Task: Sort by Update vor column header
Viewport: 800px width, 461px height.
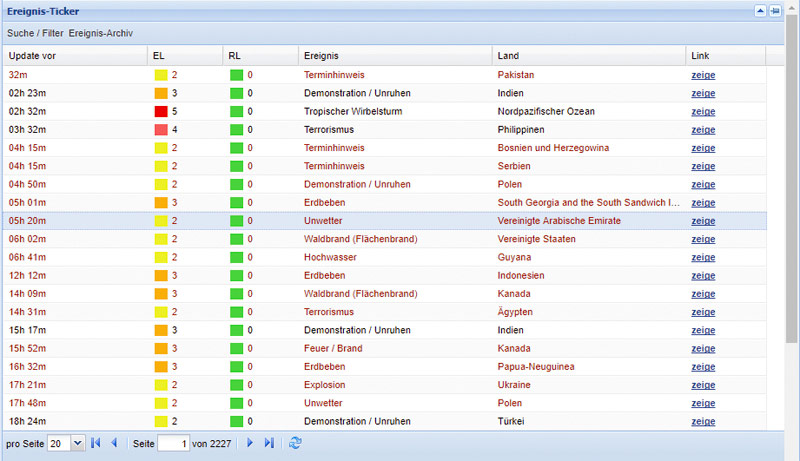Action: point(32,55)
